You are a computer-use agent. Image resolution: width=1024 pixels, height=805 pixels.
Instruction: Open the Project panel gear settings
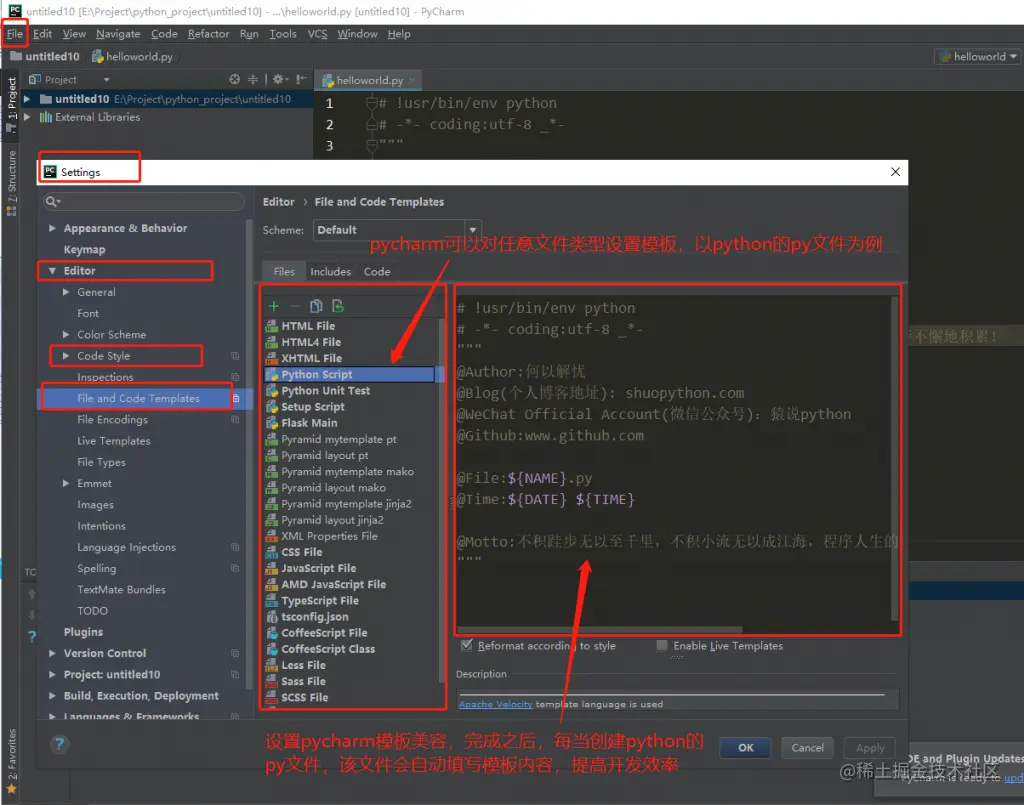(280, 79)
